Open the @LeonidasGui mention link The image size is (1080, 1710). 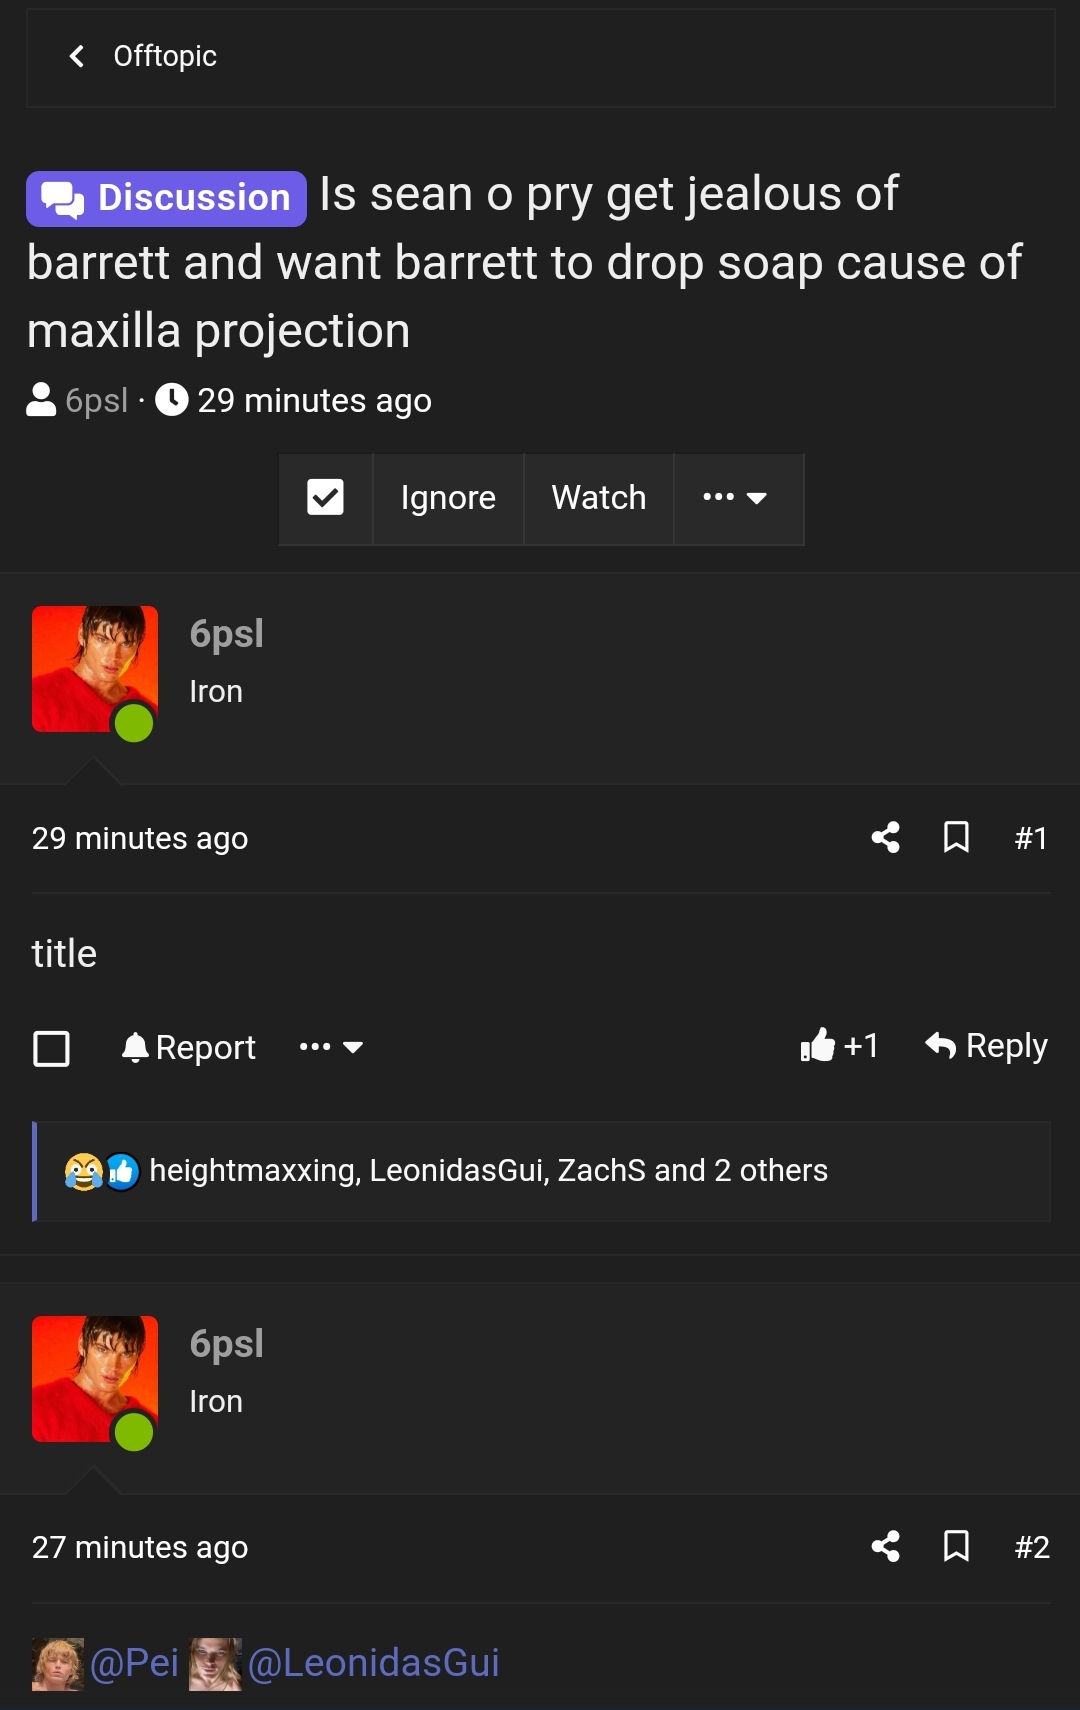tap(373, 1663)
